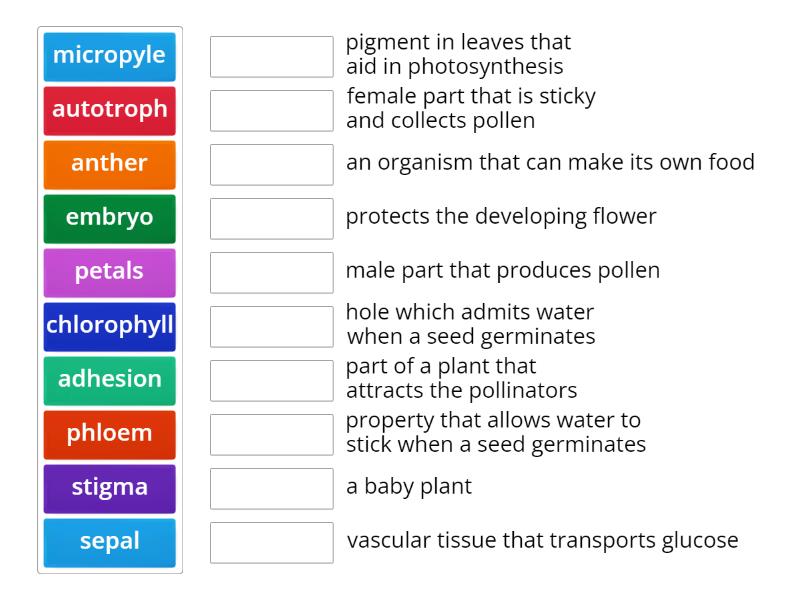800x600 pixels.
Task: Choose the embryo word tile
Action: click(x=109, y=218)
